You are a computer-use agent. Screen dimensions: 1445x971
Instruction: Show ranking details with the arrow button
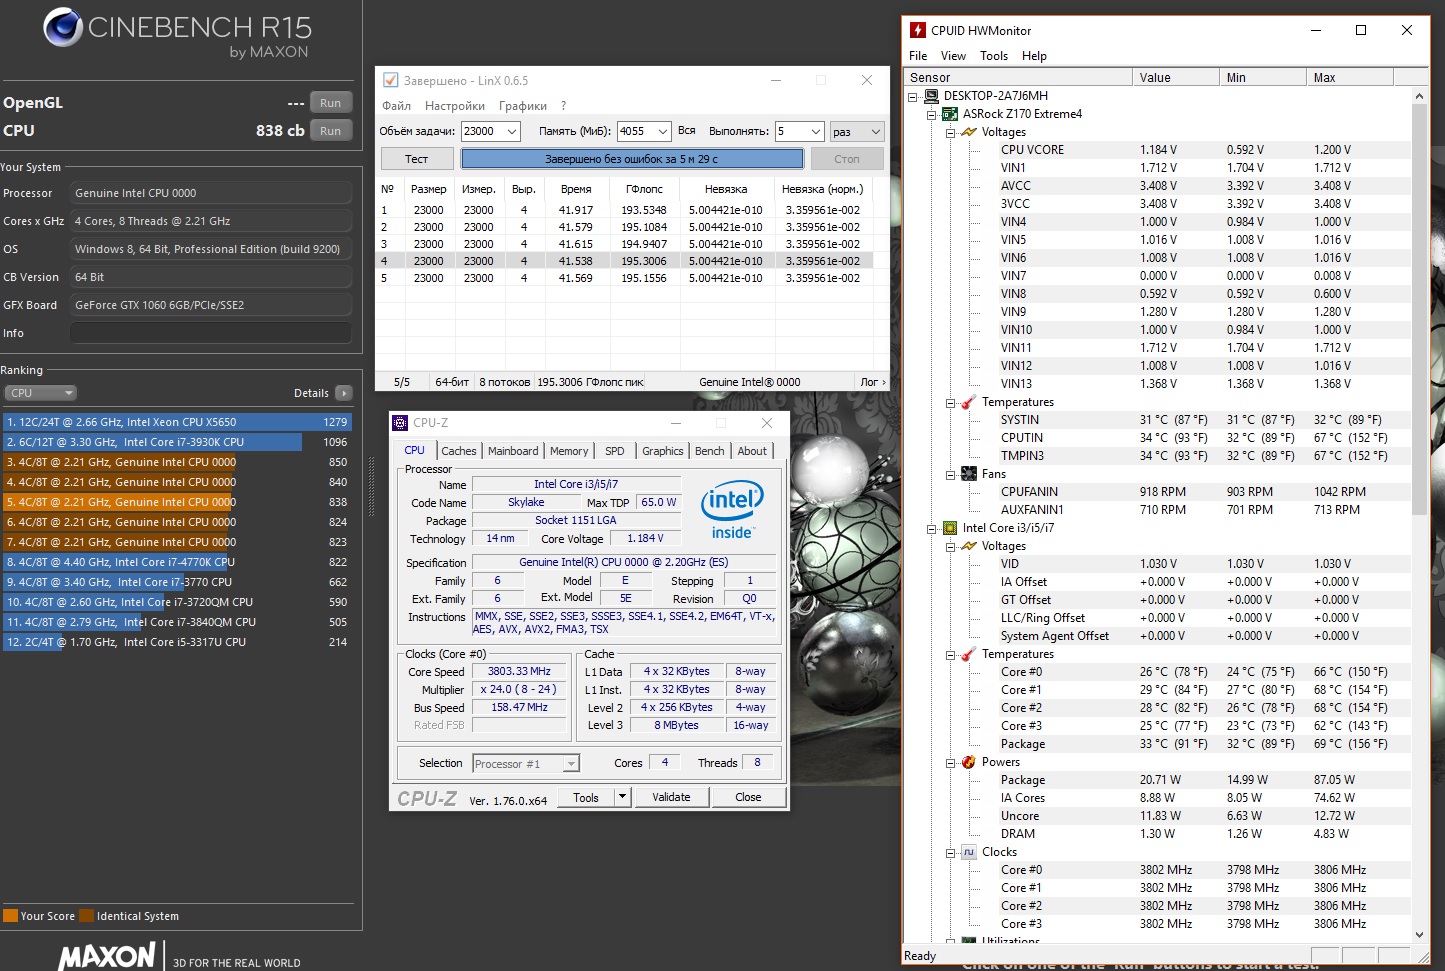pyautogui.click(x=344, y=393)
